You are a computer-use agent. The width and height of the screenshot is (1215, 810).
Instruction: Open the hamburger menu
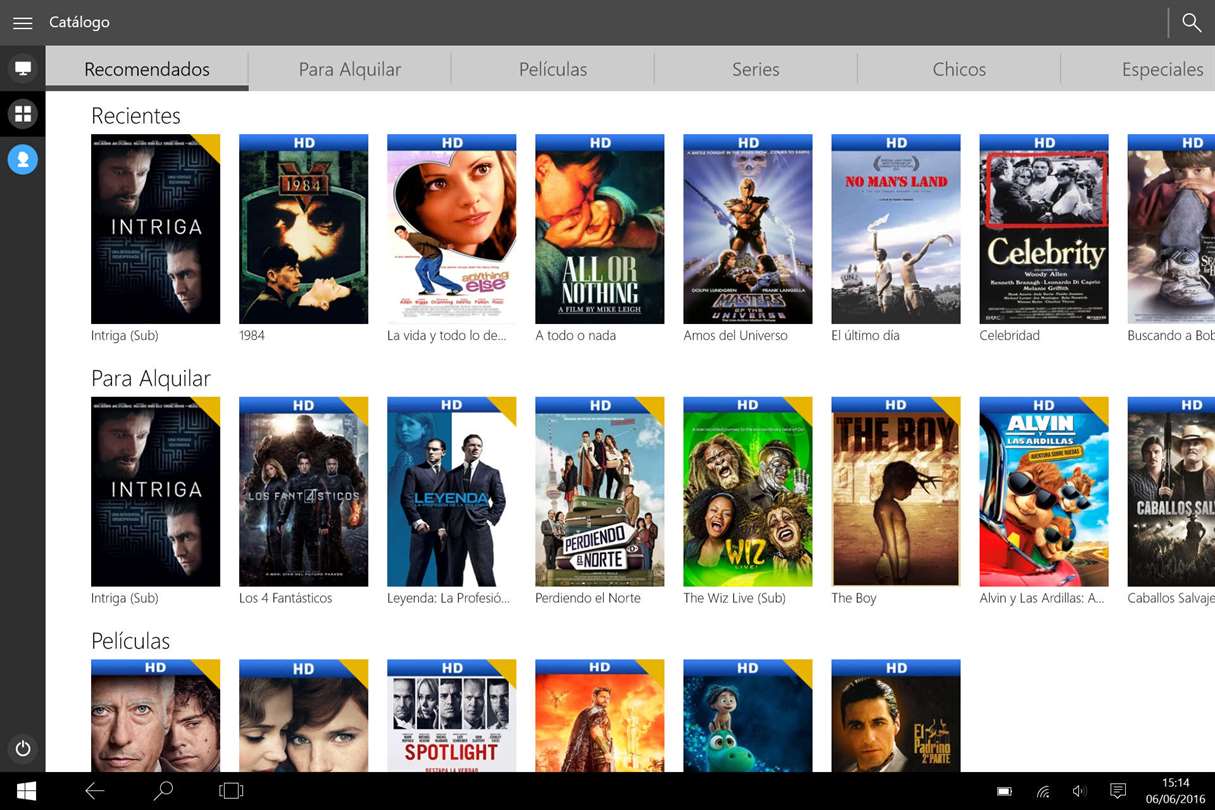tap(22, 23)
